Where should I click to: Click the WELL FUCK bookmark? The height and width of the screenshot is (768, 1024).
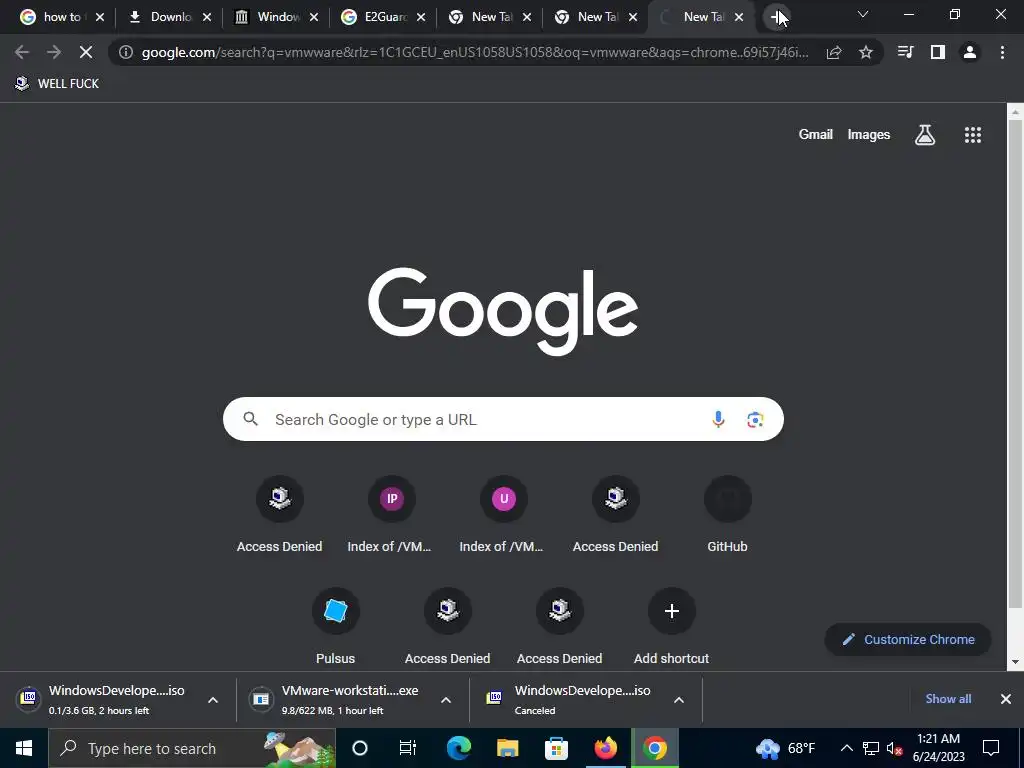point(57,84)
